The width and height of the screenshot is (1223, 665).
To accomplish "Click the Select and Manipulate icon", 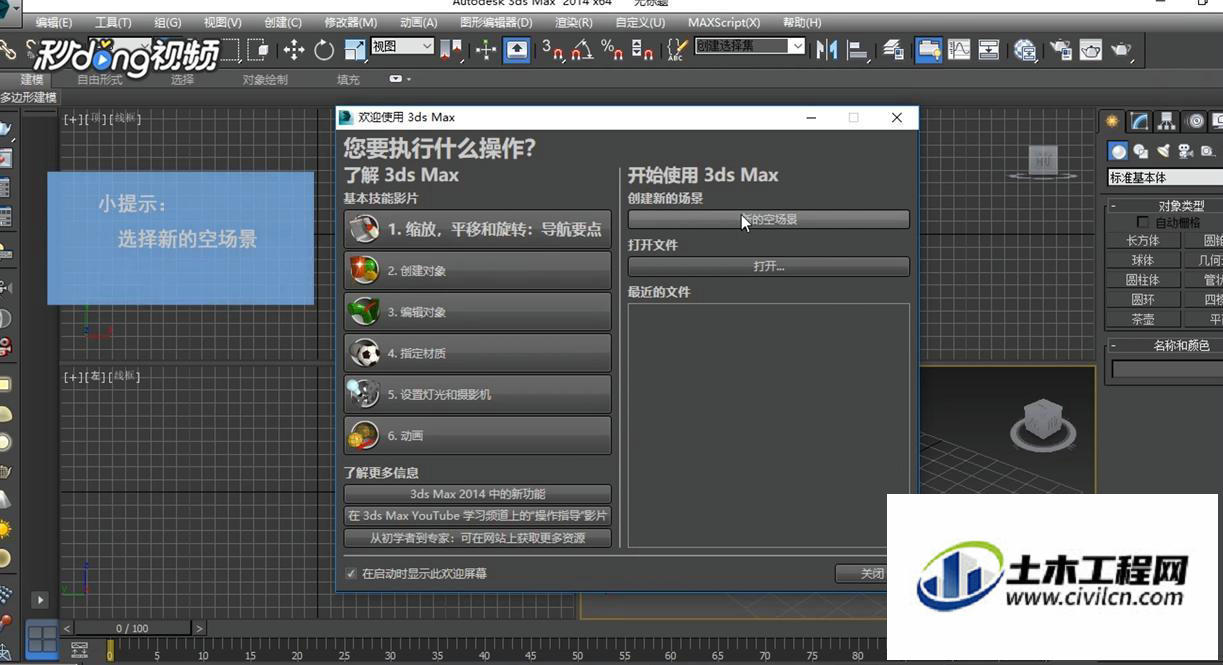I will click(x=486, y=50).
